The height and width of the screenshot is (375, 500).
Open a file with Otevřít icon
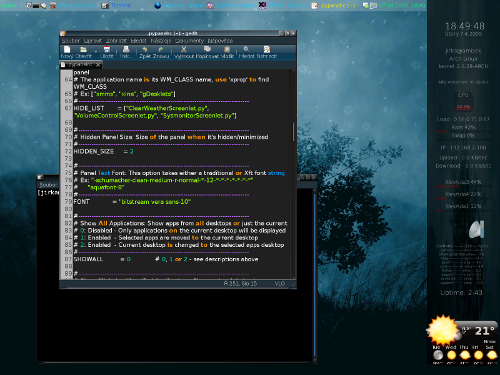pyautogui.click(x=83, y=50)
